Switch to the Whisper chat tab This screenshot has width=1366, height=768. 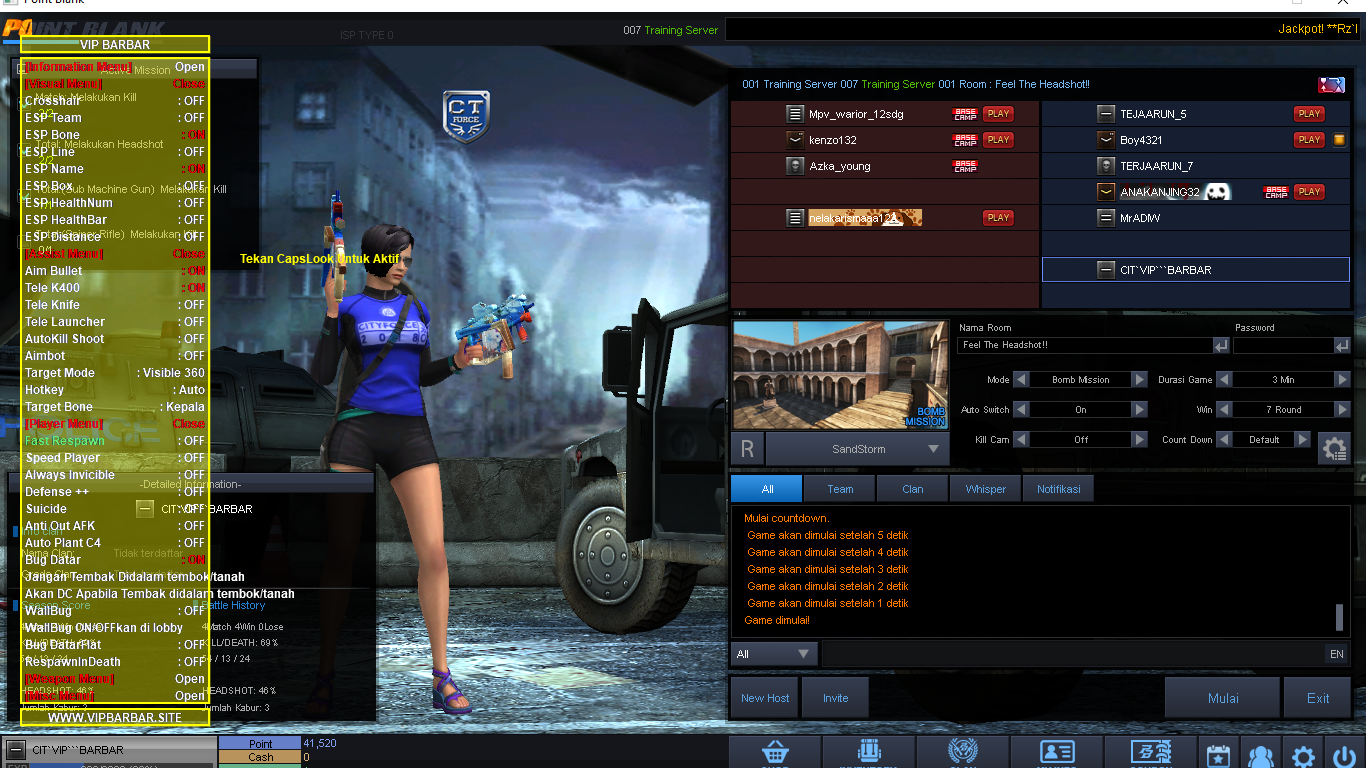pos(986,489)
